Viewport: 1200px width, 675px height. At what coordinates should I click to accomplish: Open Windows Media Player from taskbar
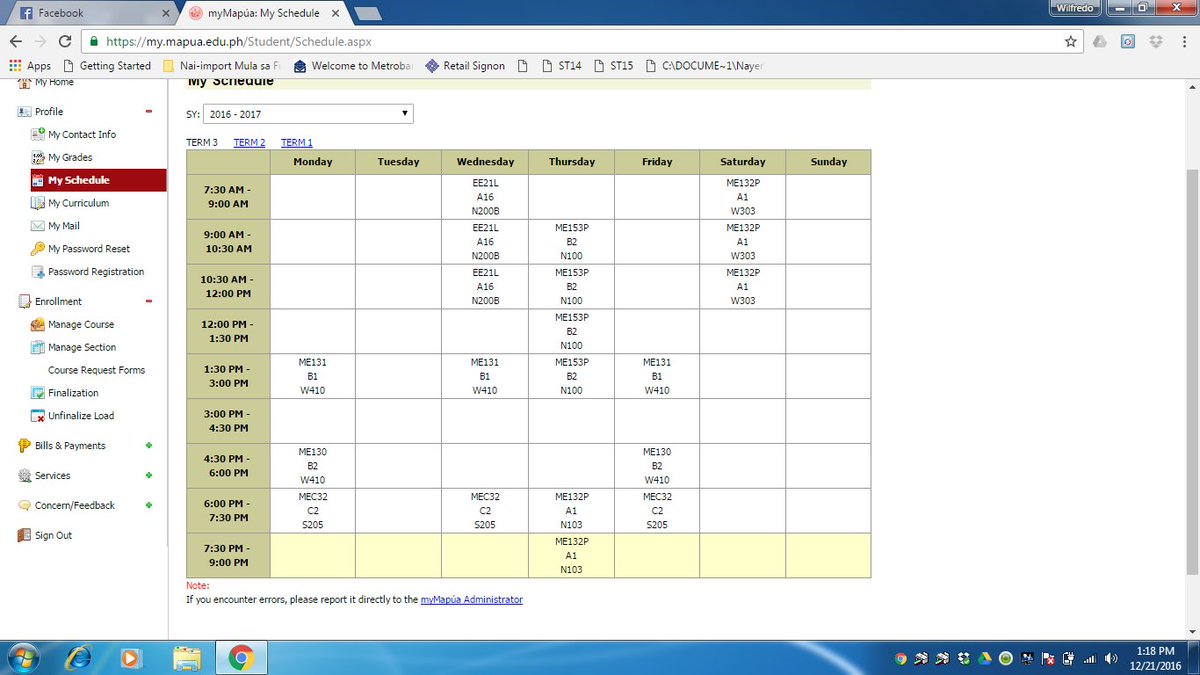click(130, 657)
